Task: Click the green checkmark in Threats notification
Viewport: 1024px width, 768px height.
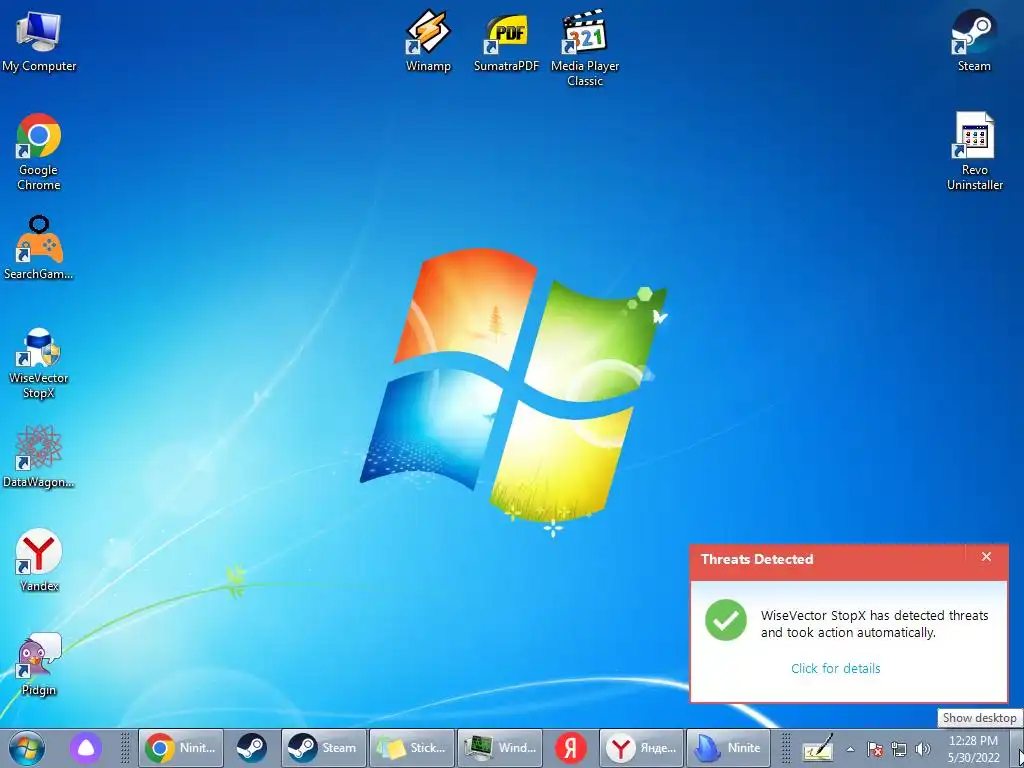Action: 726,620
